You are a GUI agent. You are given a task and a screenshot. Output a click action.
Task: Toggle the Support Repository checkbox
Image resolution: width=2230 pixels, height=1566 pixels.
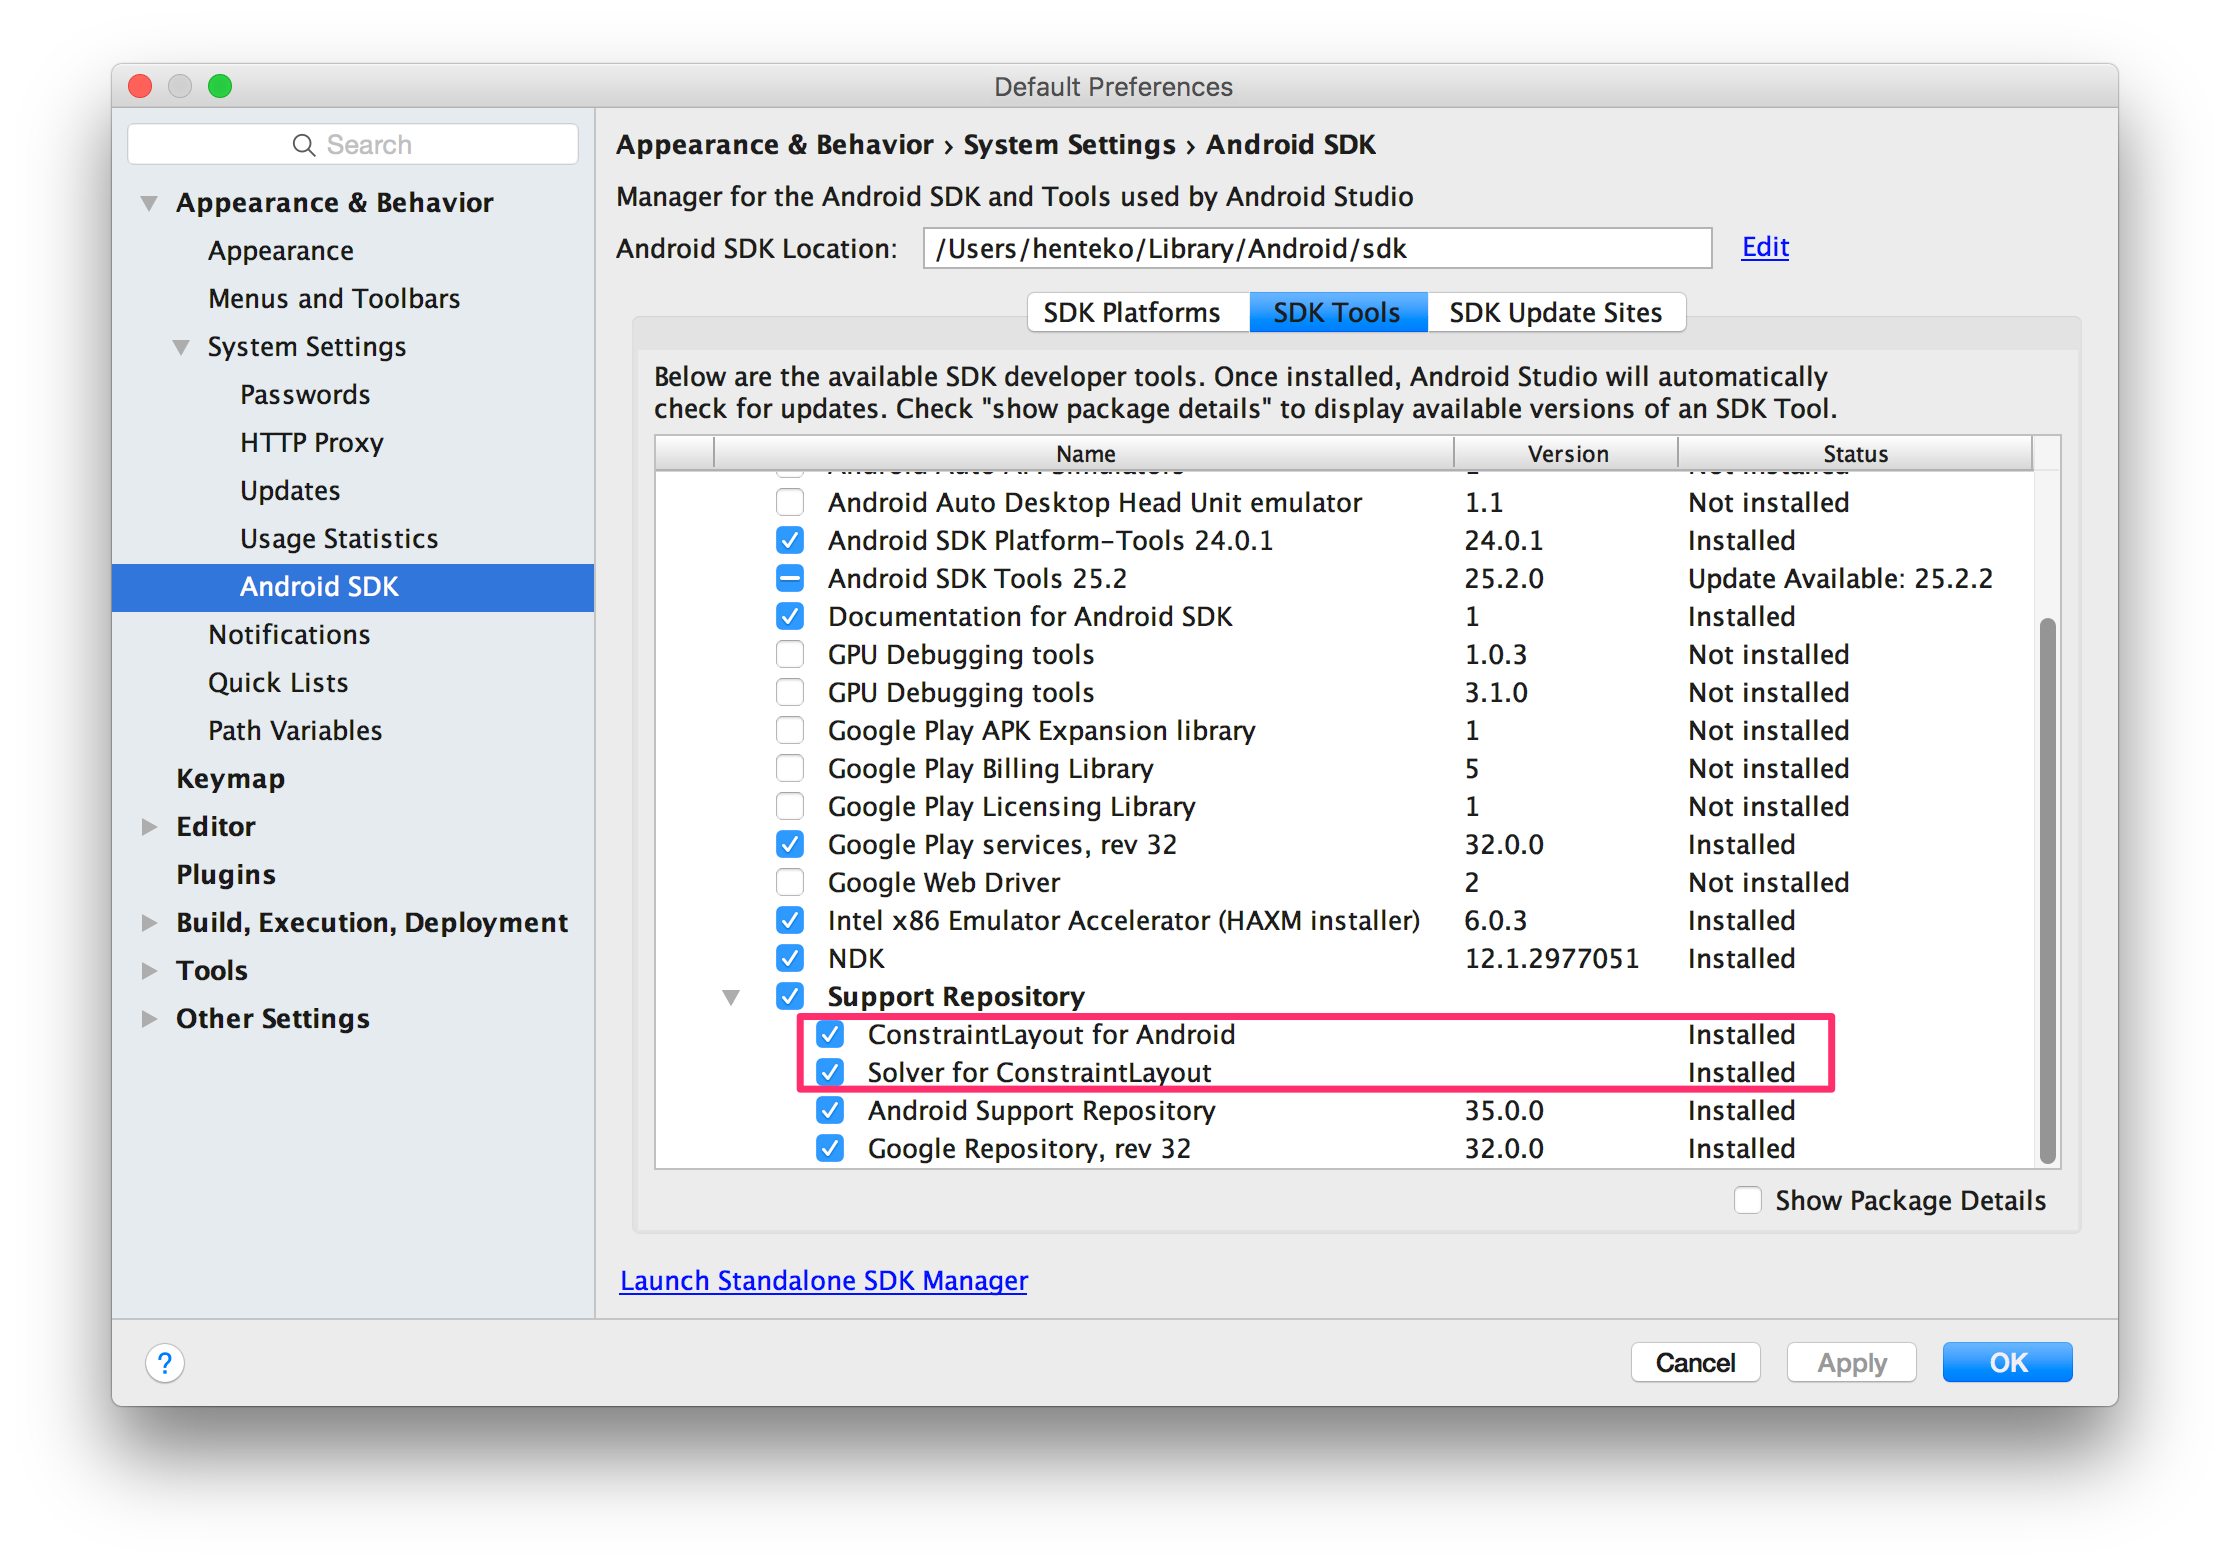790,996
